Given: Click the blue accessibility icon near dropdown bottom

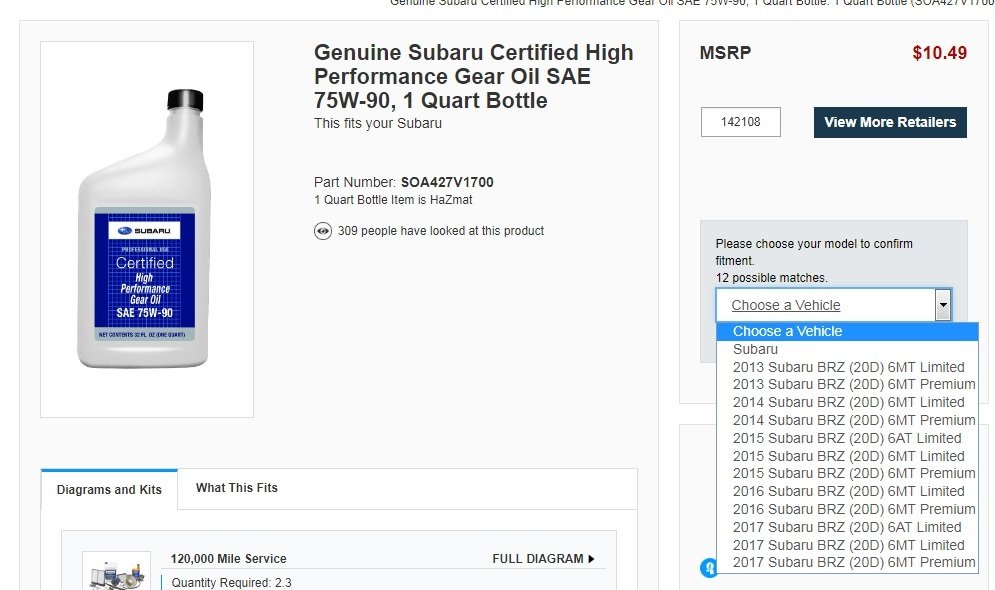Looking at the screenshot, I should [x=708, y=567].
